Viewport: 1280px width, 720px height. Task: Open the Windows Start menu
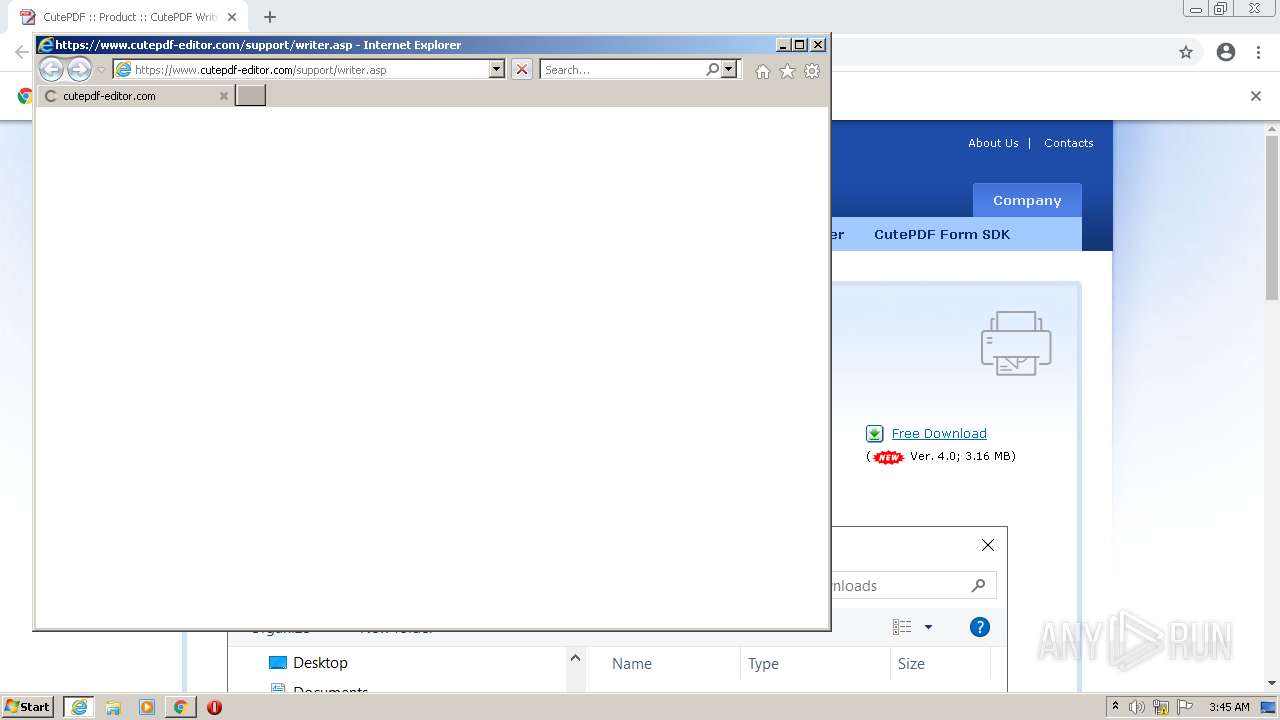pos(27,706)
